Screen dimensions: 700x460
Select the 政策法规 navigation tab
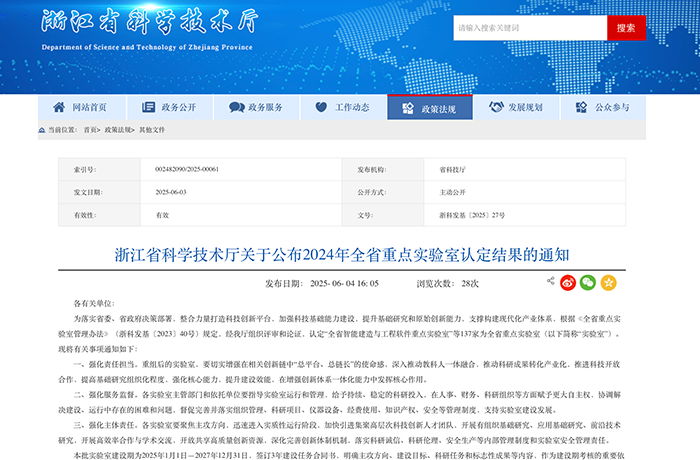pos(430,108)
